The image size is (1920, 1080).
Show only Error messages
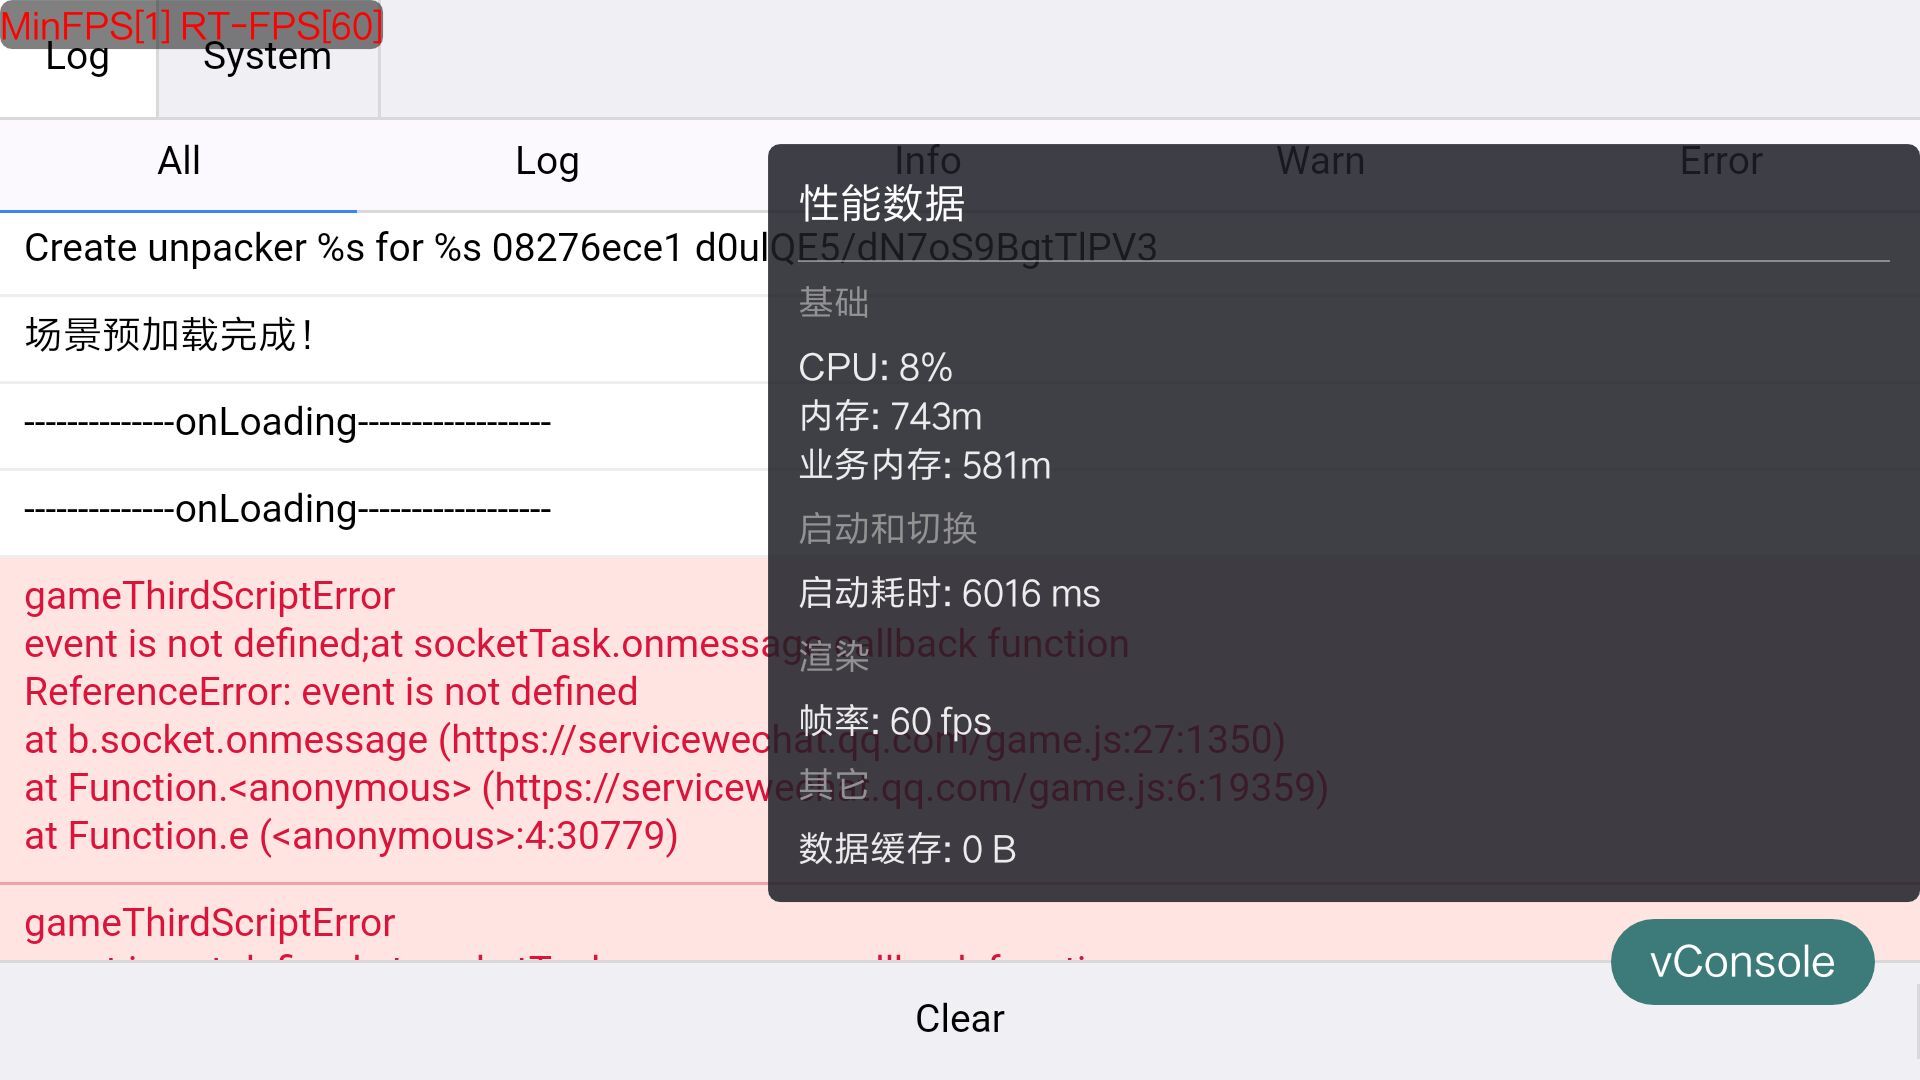point(1720,161)
